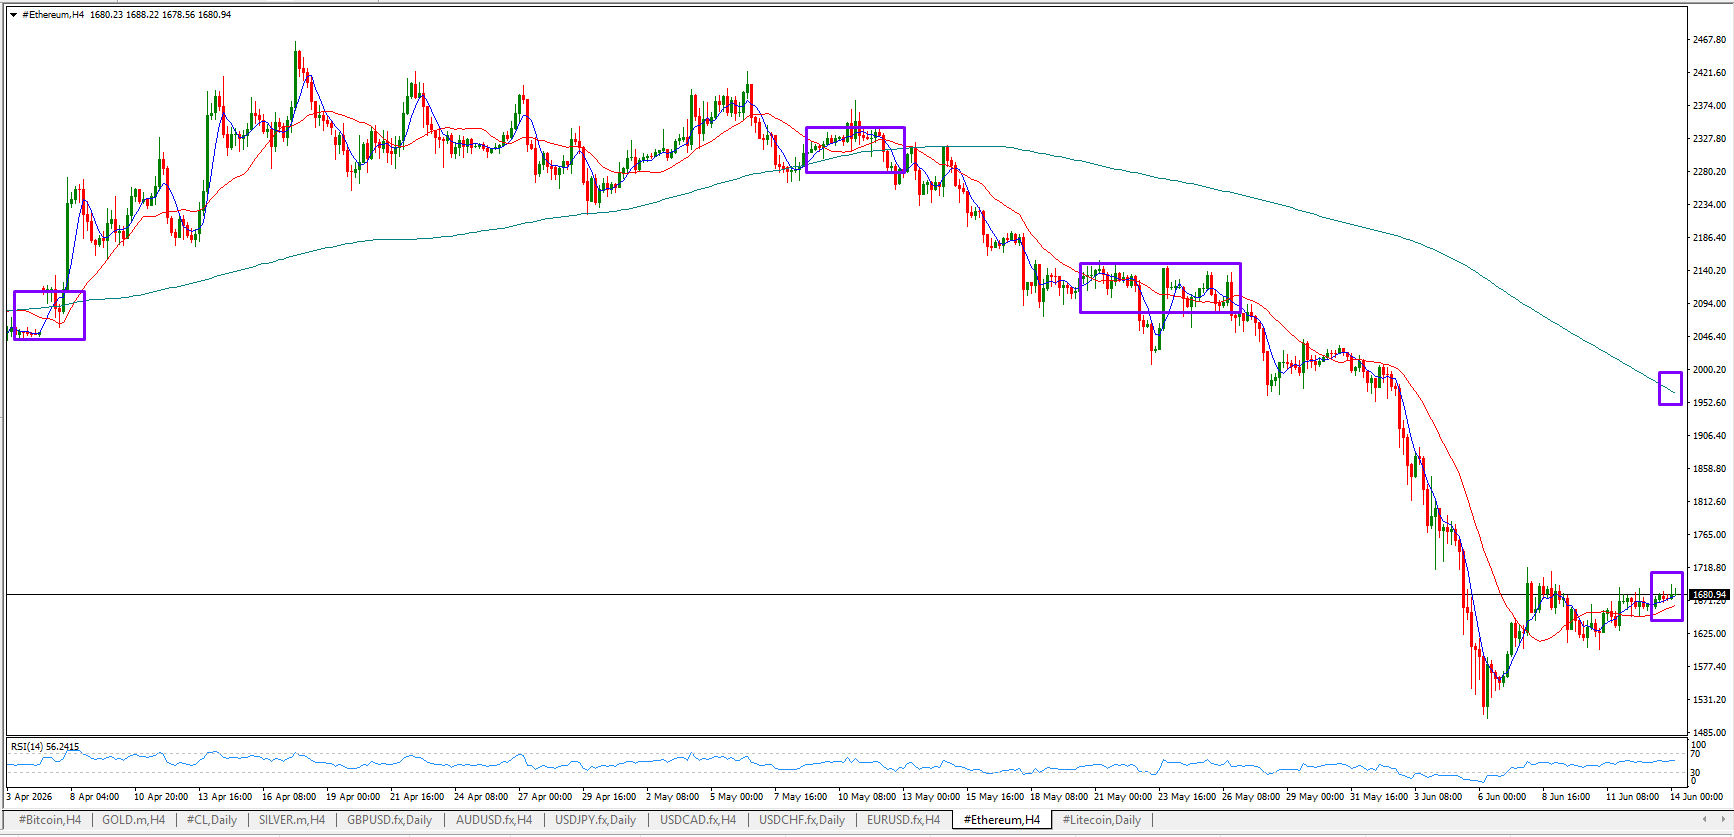Click the 1680.94 current price label
The width and height of the screenshot is (1734, 837).
click(x=1709, y=595)
